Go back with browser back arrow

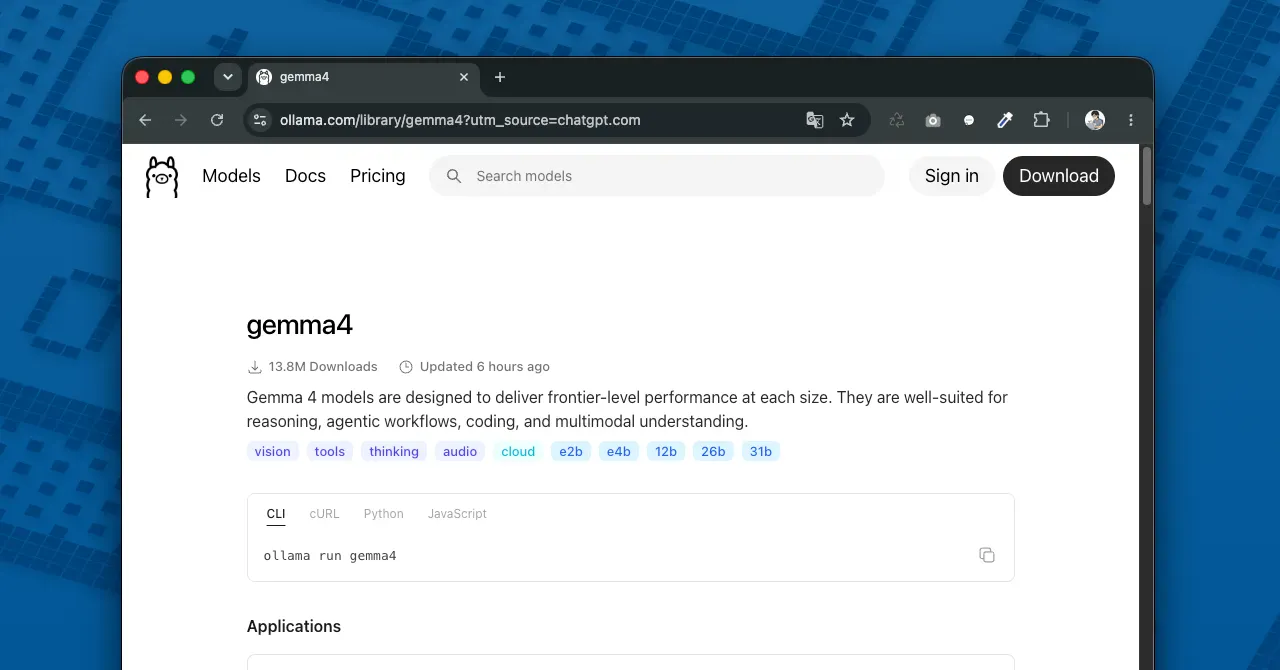click(x=145, y=120)
